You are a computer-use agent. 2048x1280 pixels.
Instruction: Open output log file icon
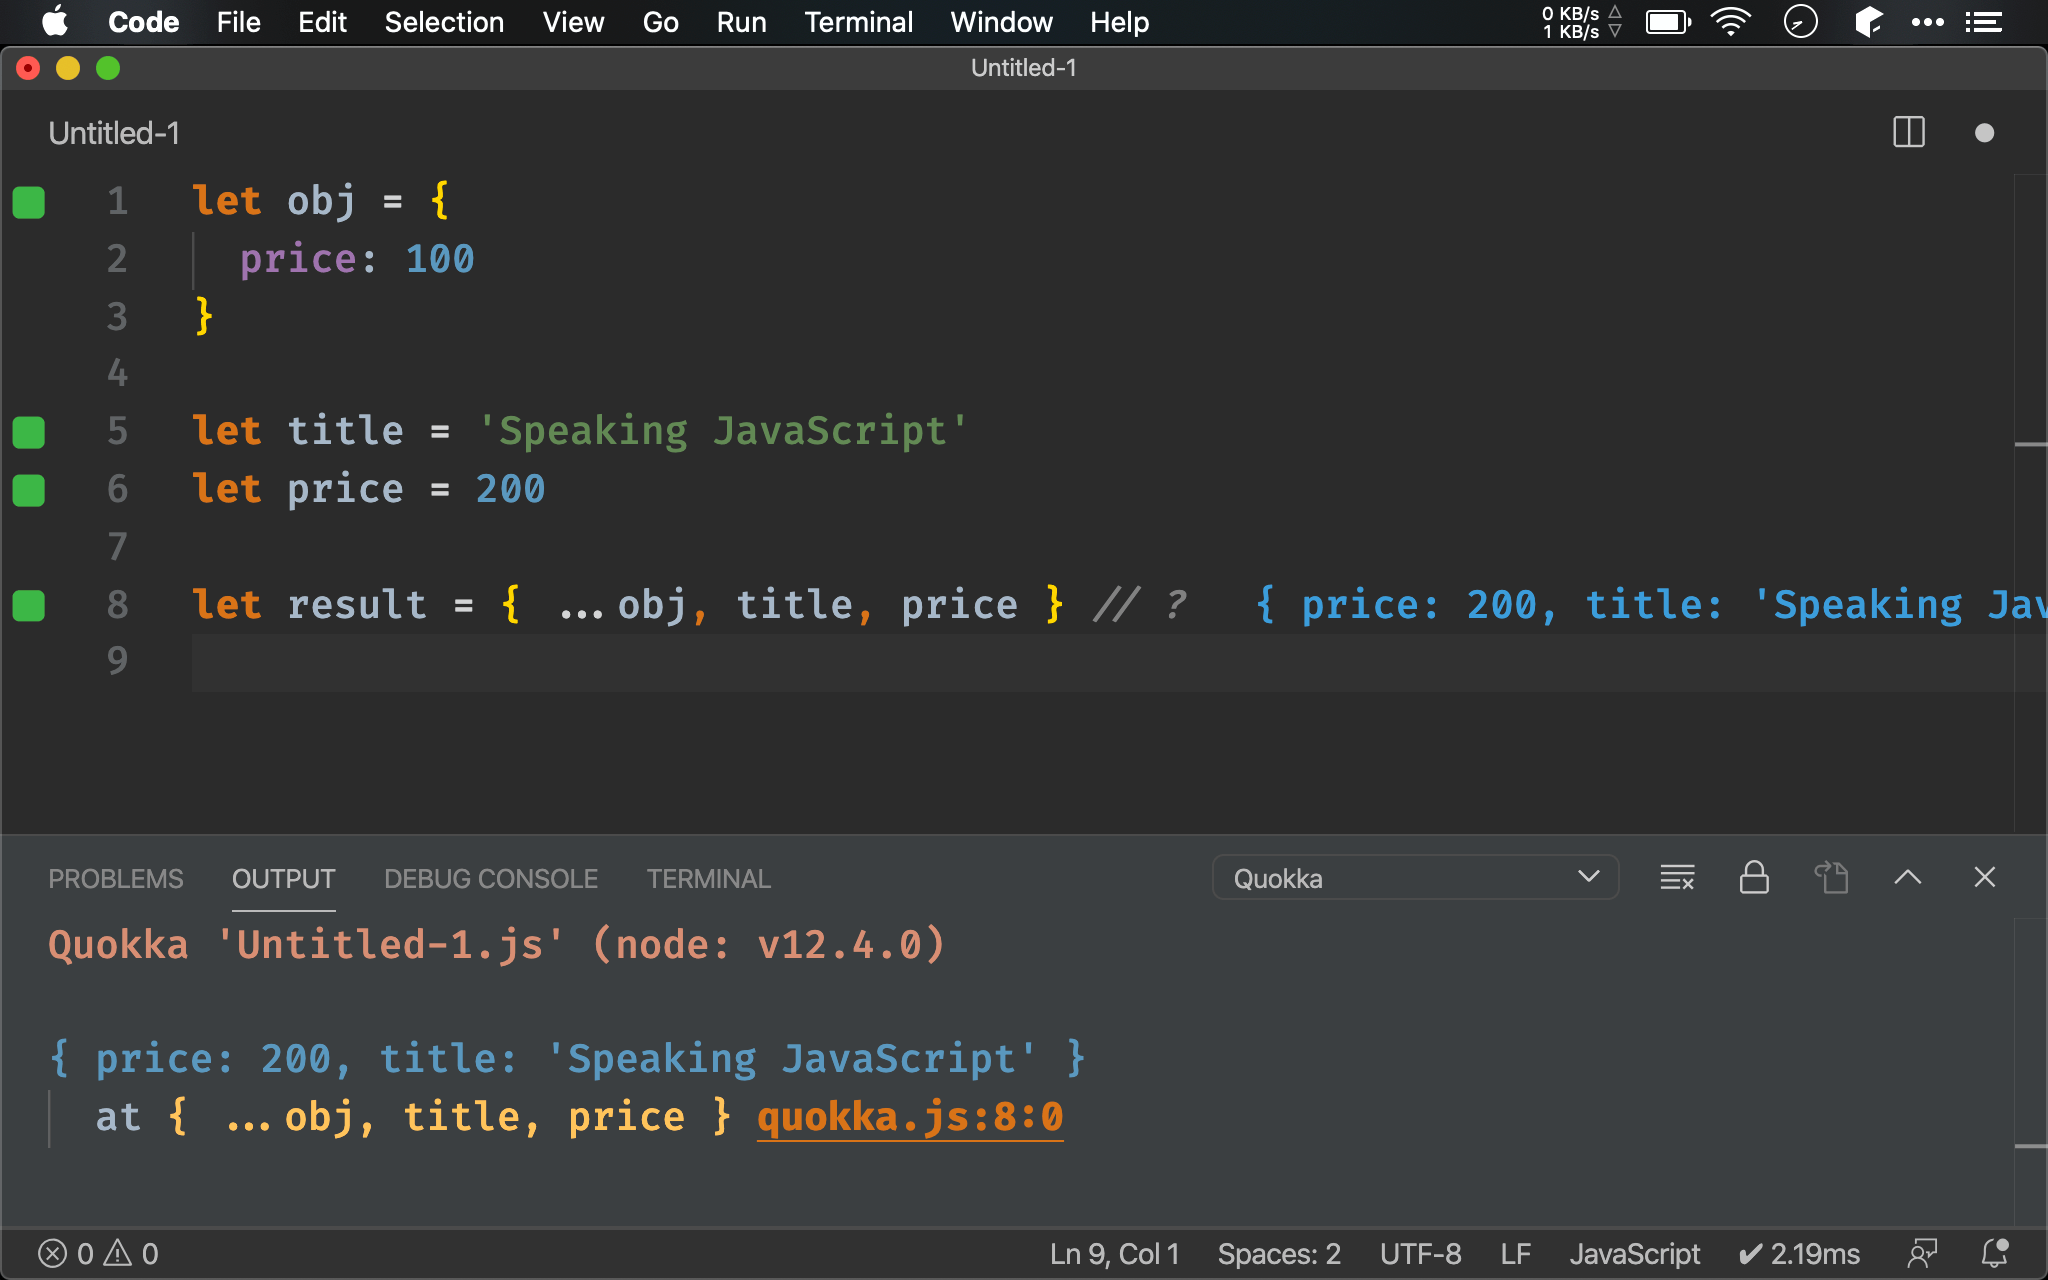point(1831,878)
